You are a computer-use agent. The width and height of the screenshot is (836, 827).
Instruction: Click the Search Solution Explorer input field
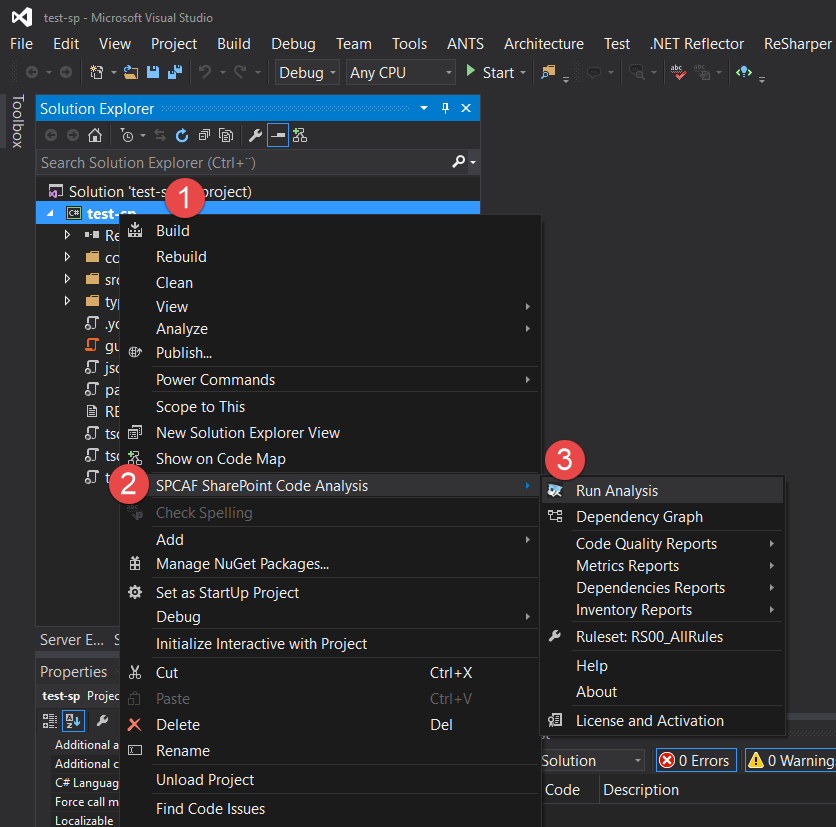(244, 162)
